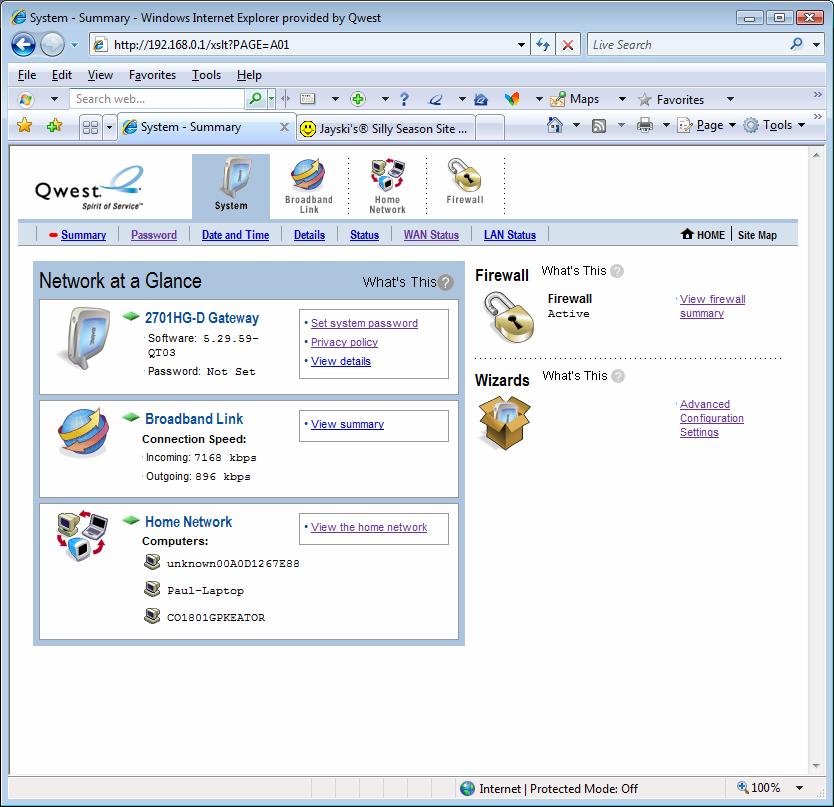
Task: Open the Favorites Center yellow star
Action: click(x=24, y=126)
